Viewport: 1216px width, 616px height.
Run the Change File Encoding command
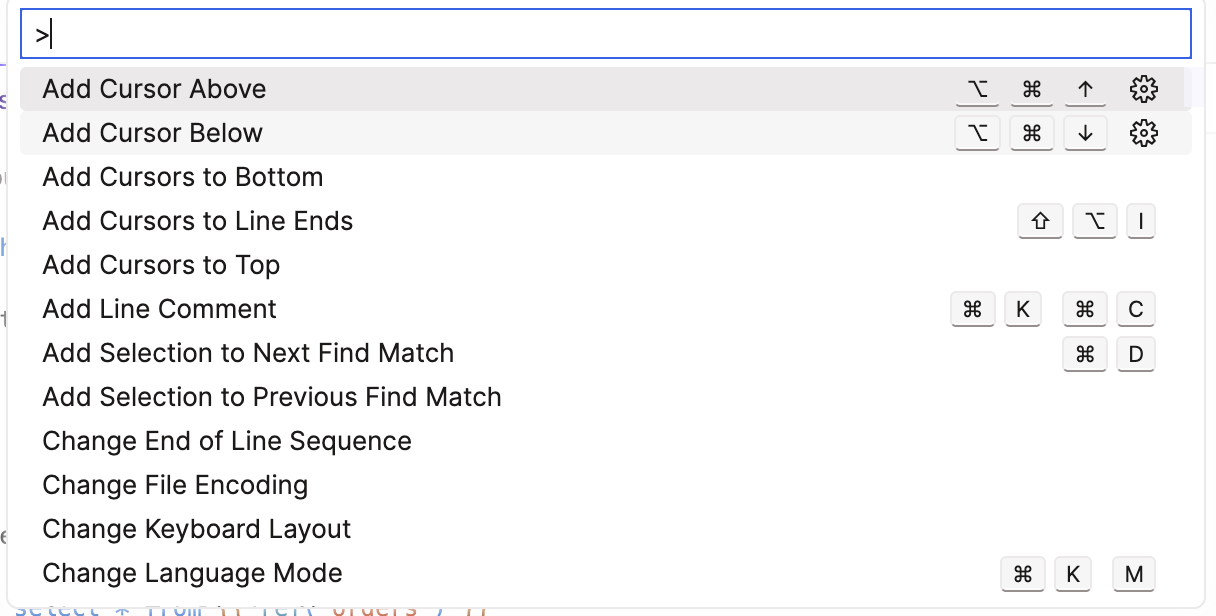(x=175, y=485)
